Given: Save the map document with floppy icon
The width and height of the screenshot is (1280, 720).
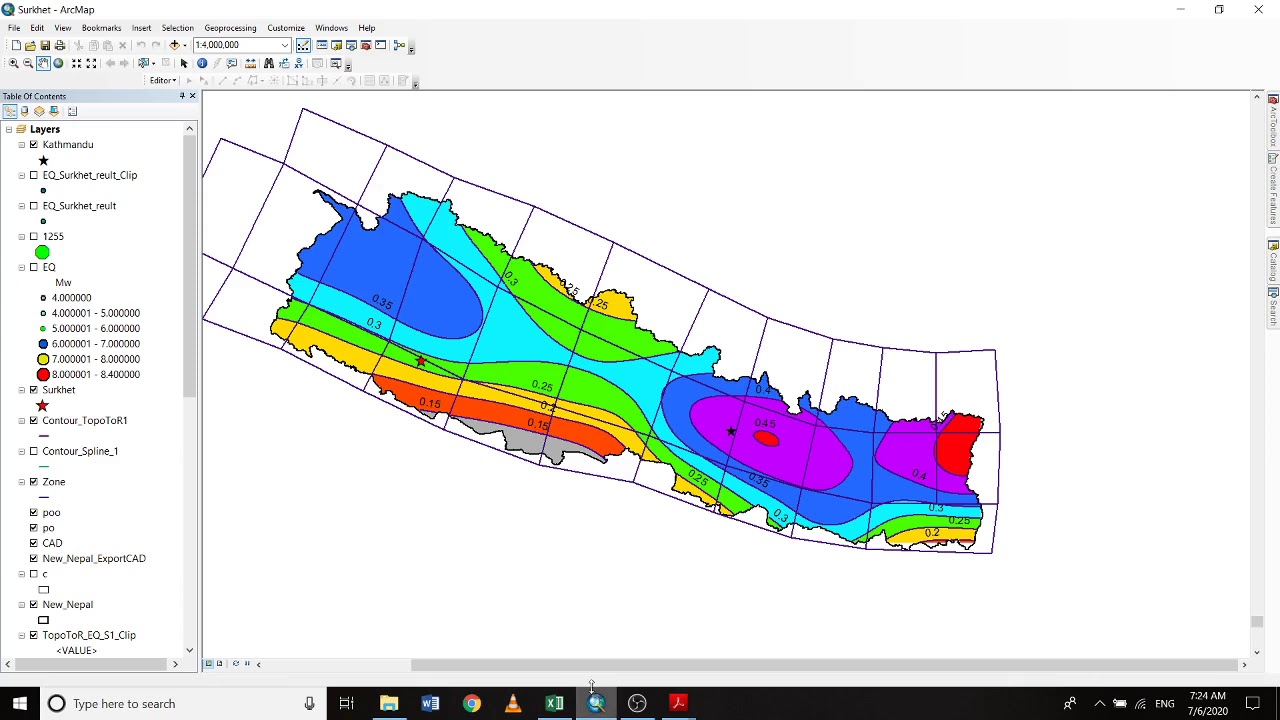Looking at the screenshot, I should click(45, 45).
